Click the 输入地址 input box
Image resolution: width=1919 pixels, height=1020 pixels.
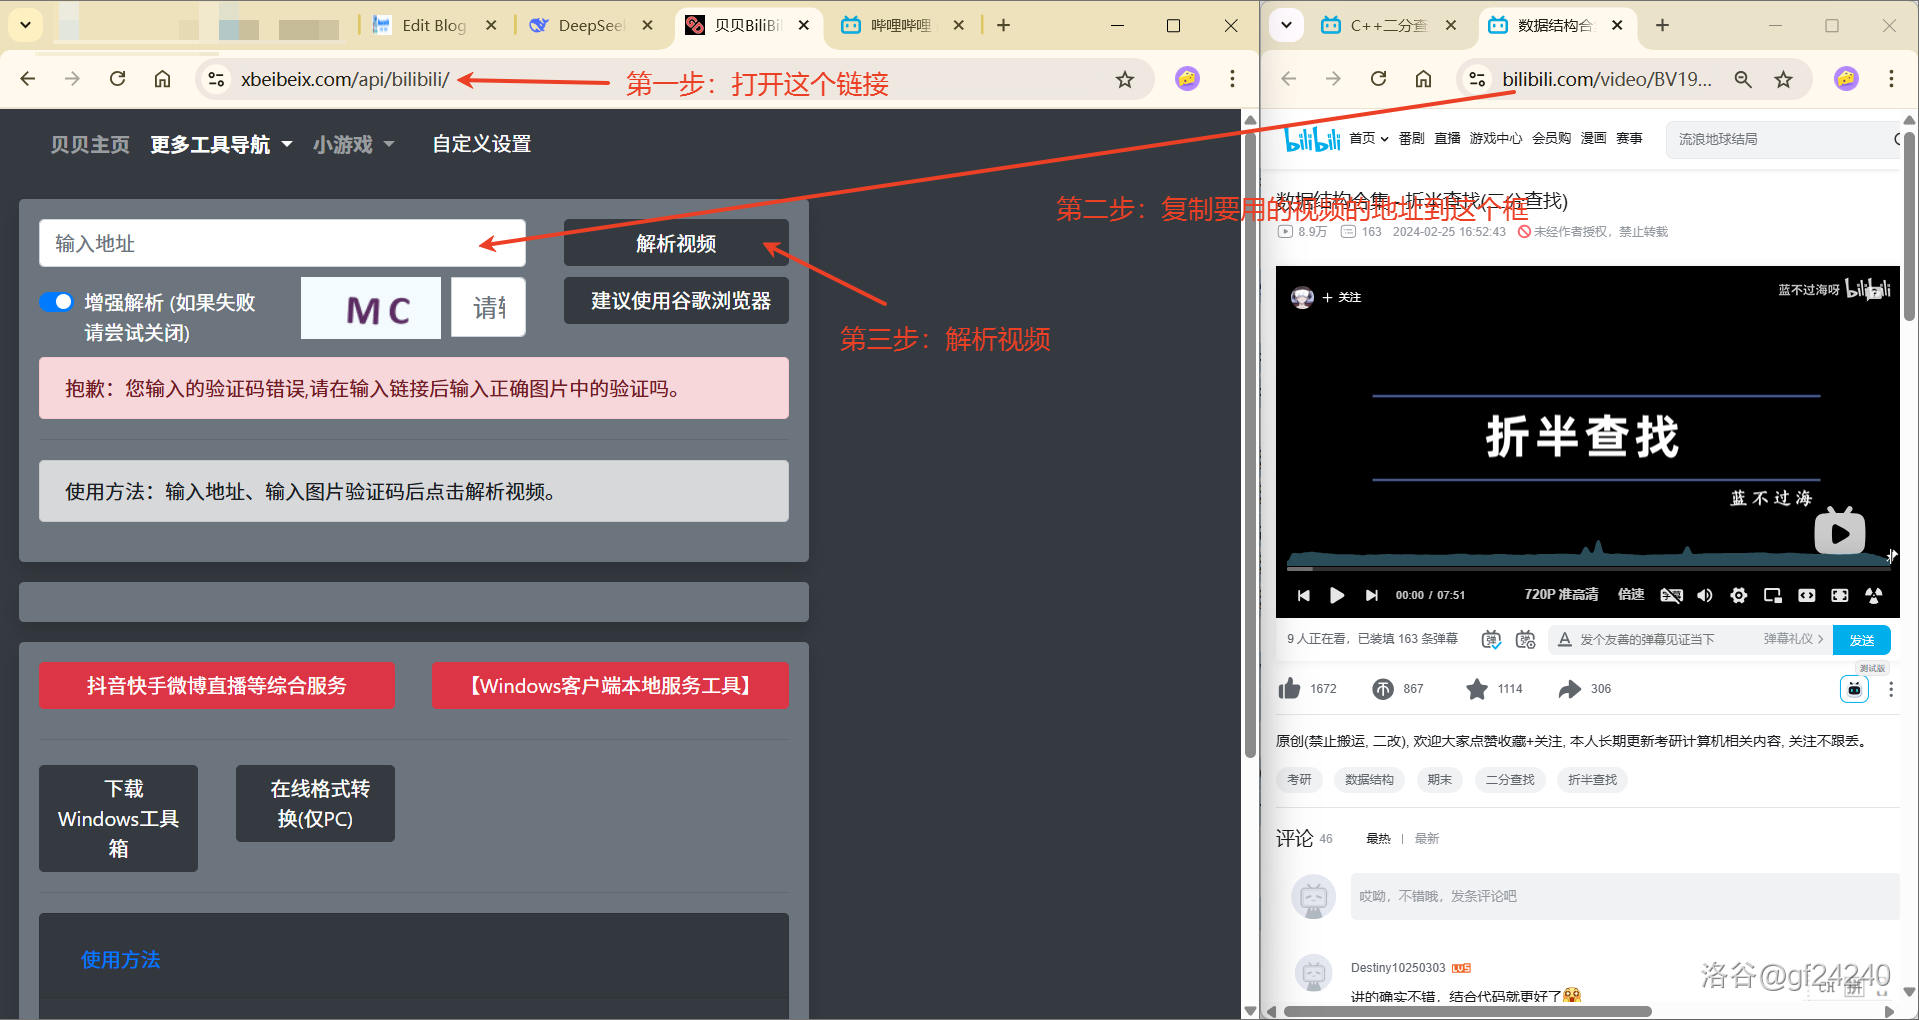282,243
